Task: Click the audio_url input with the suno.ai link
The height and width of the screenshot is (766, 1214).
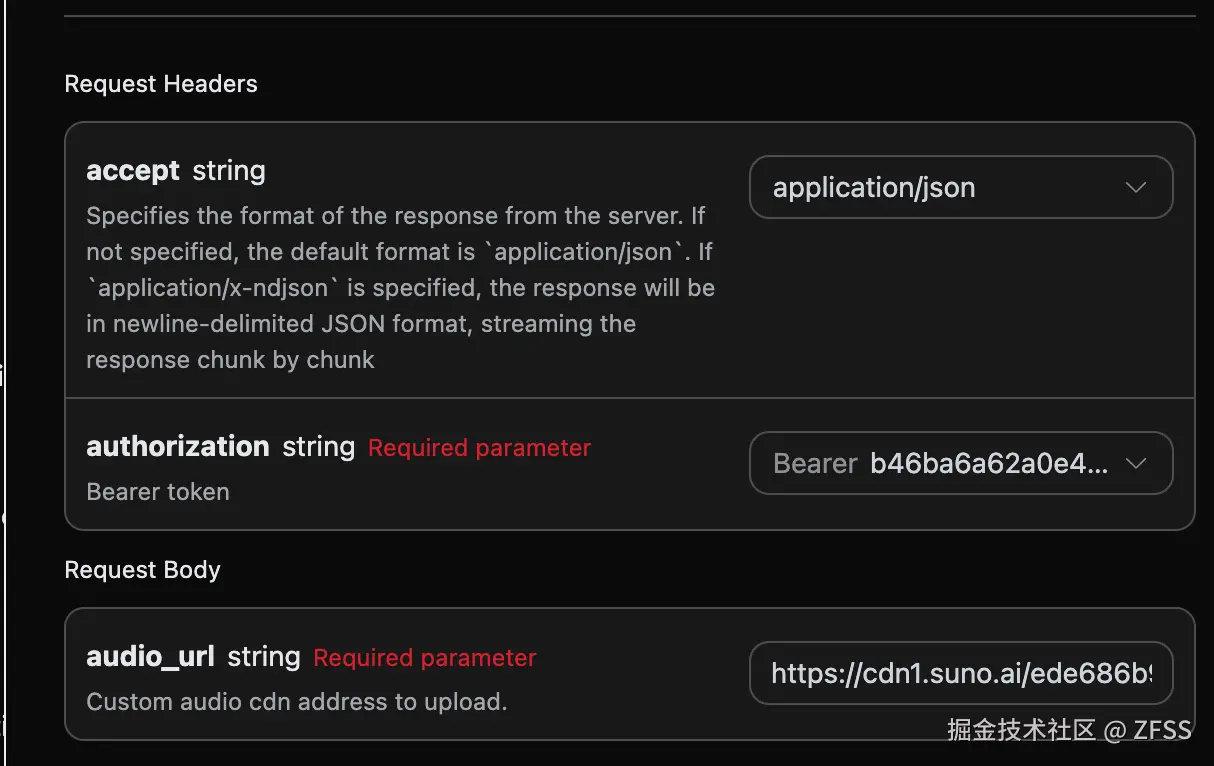Action: 960,675
